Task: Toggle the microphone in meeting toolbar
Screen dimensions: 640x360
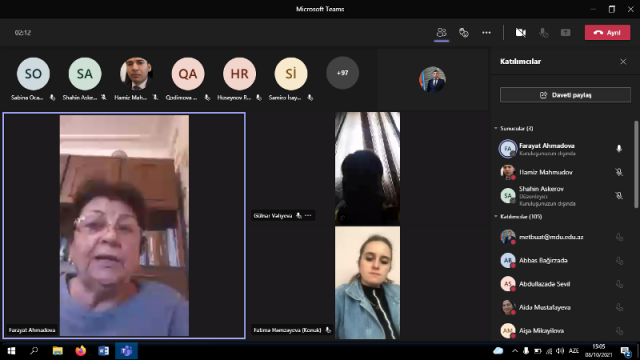Action: tap(543, 33)
